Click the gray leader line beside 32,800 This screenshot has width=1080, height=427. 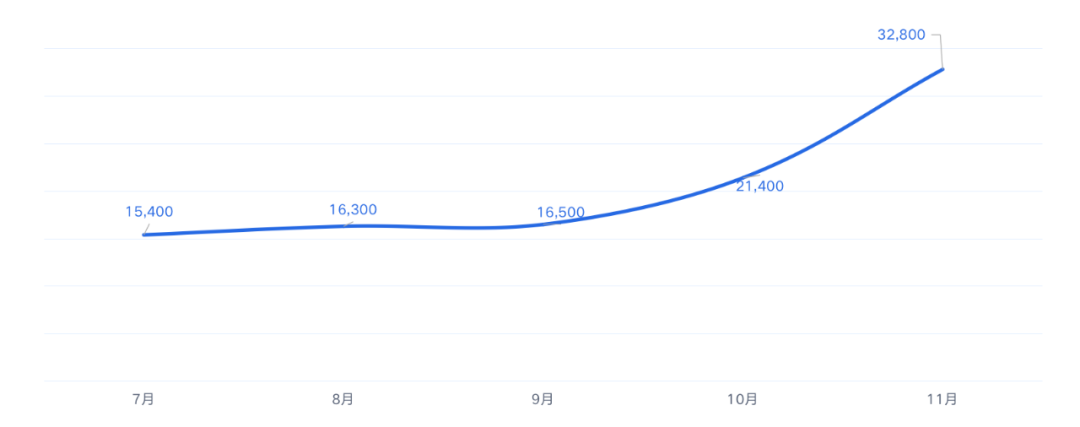[937, 50]
